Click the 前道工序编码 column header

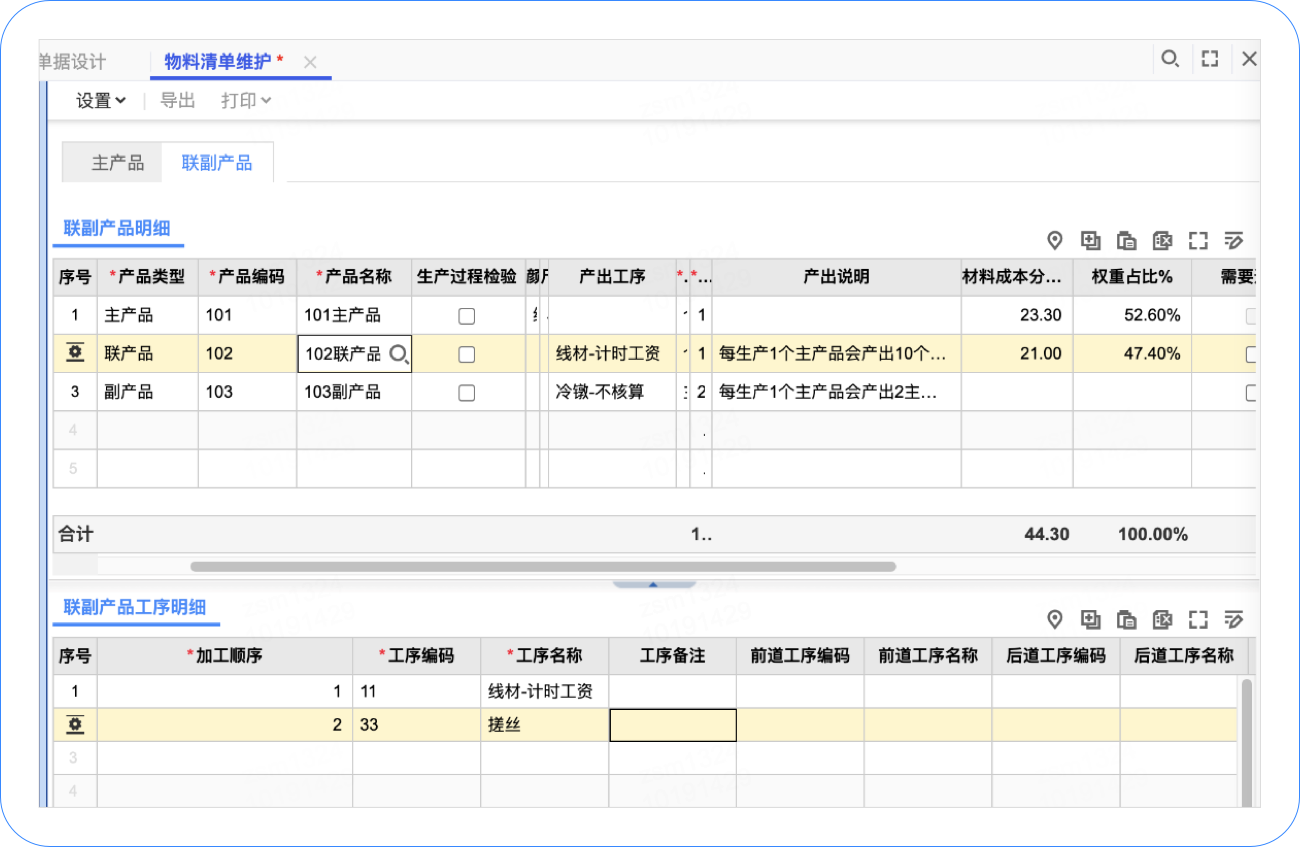[800, 656]
